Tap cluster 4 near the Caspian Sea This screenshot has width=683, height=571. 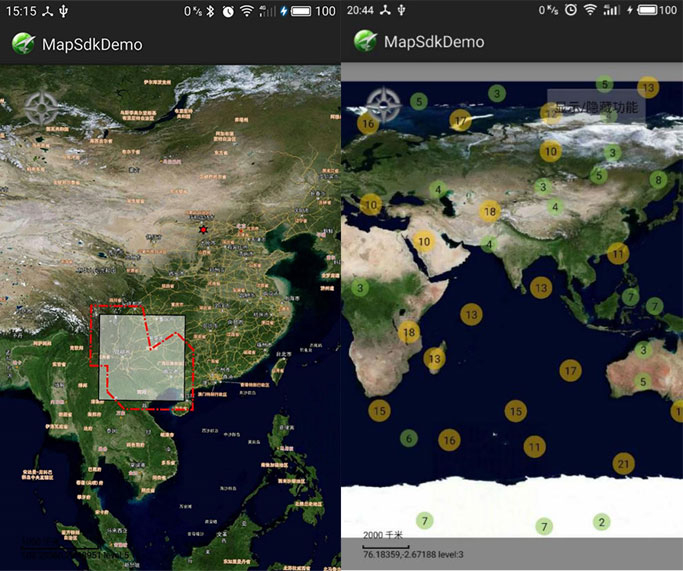438,189
